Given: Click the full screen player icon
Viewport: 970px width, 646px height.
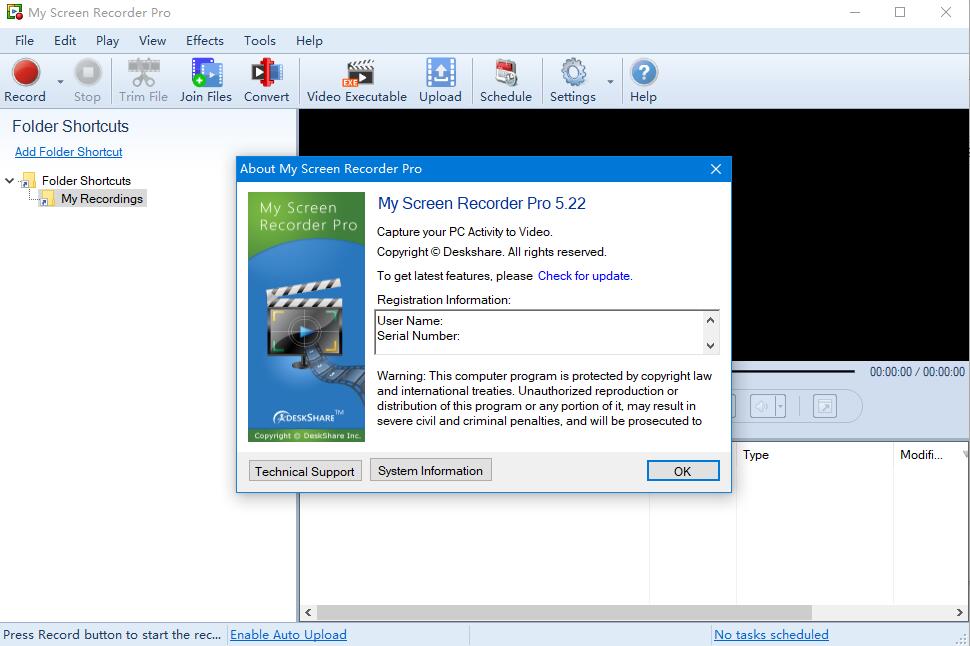Looking at the screenshot, I should (825, 407).
